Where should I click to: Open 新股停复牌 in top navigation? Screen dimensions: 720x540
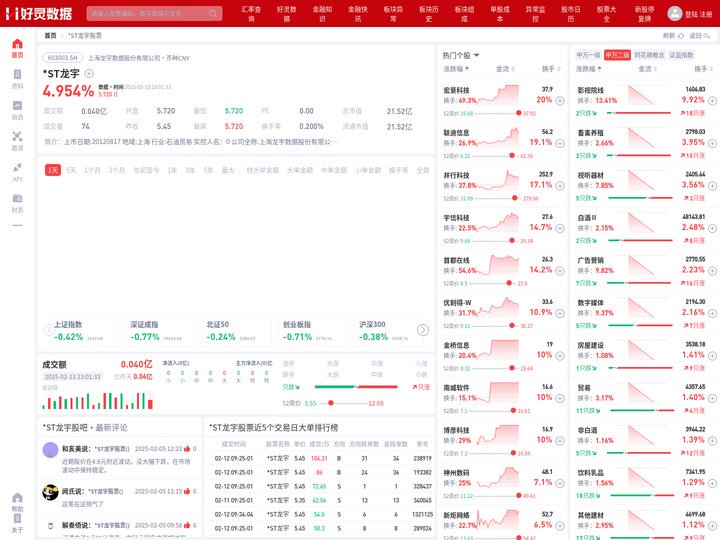[644, 14]
